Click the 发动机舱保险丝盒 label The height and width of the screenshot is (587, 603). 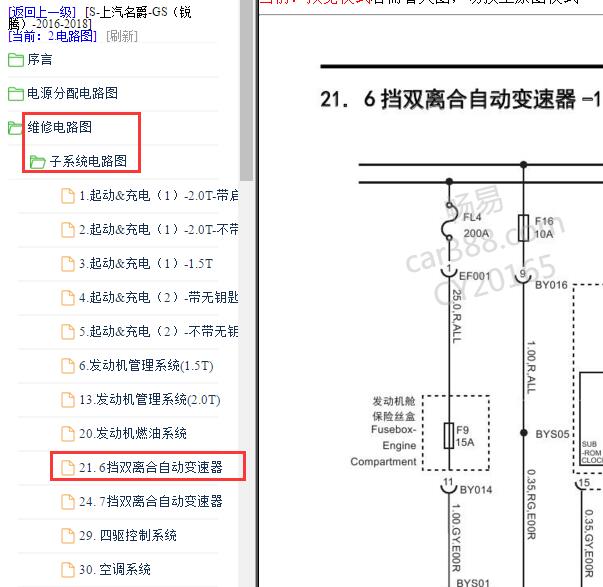pos(394,409)
